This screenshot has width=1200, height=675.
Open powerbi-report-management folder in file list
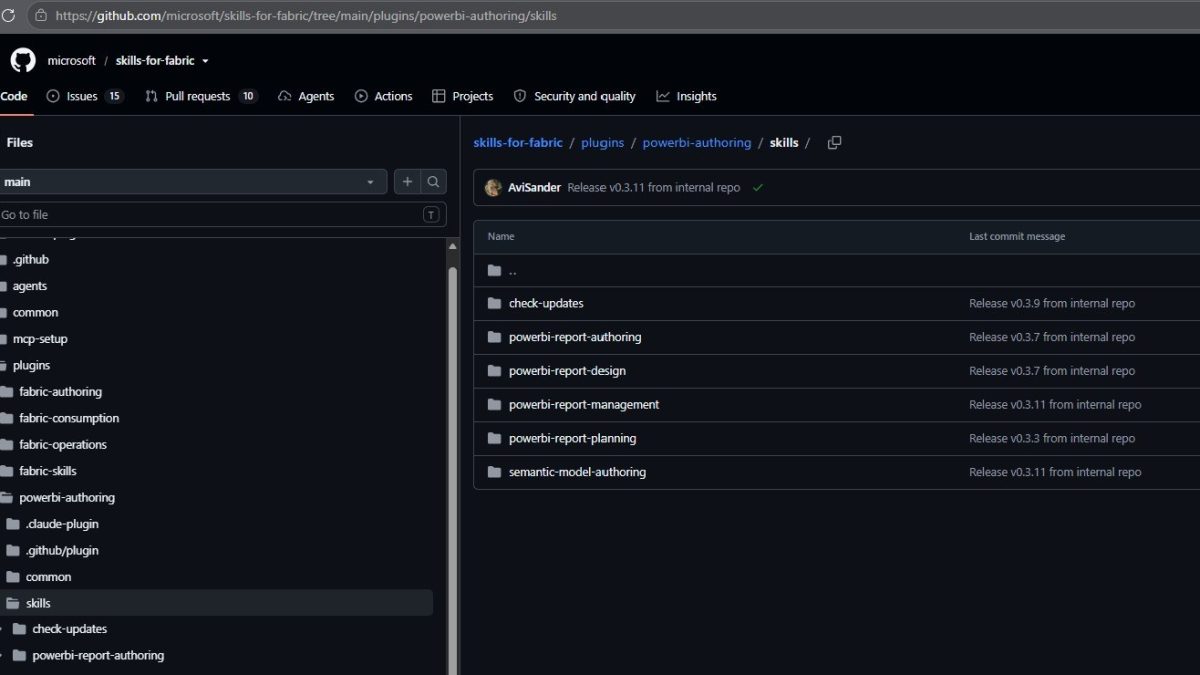point(584,405)
